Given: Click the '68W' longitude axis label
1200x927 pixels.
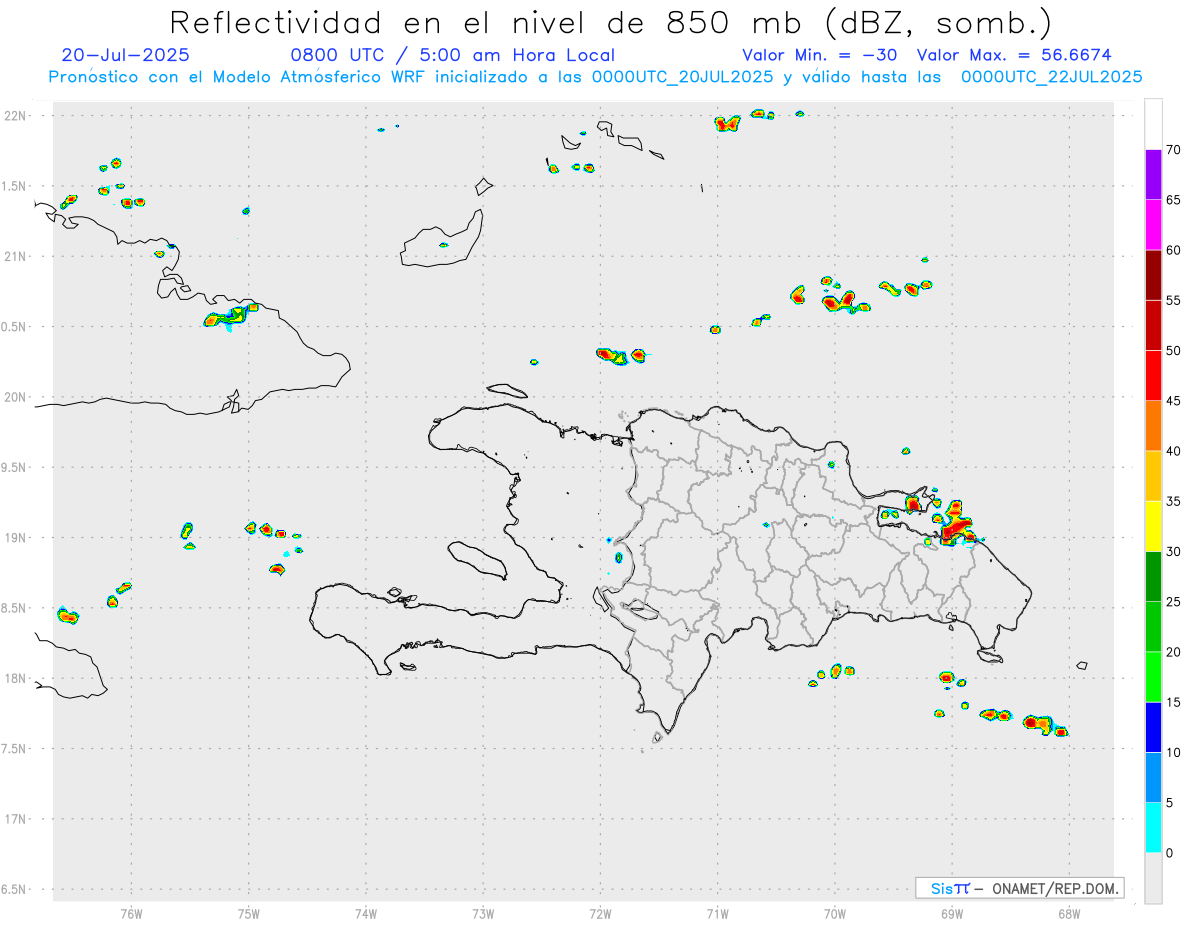Looking at the screenshot, I should click(1069, 913).
